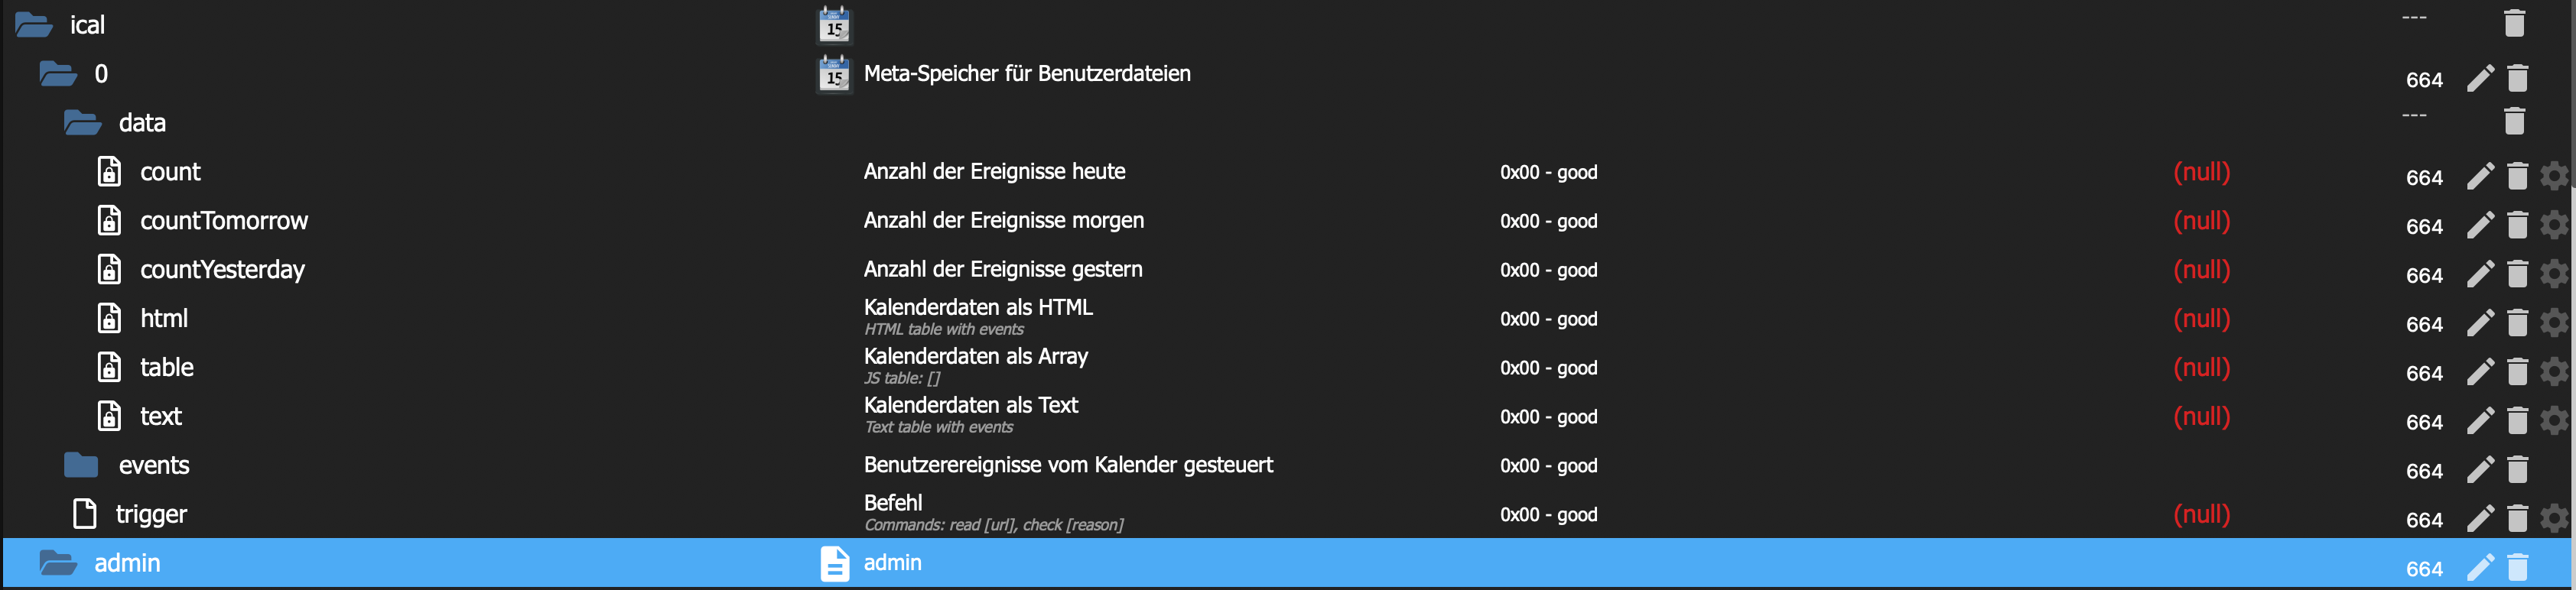
Task: Delete the data folder
Action: [x=2514, y=121]
